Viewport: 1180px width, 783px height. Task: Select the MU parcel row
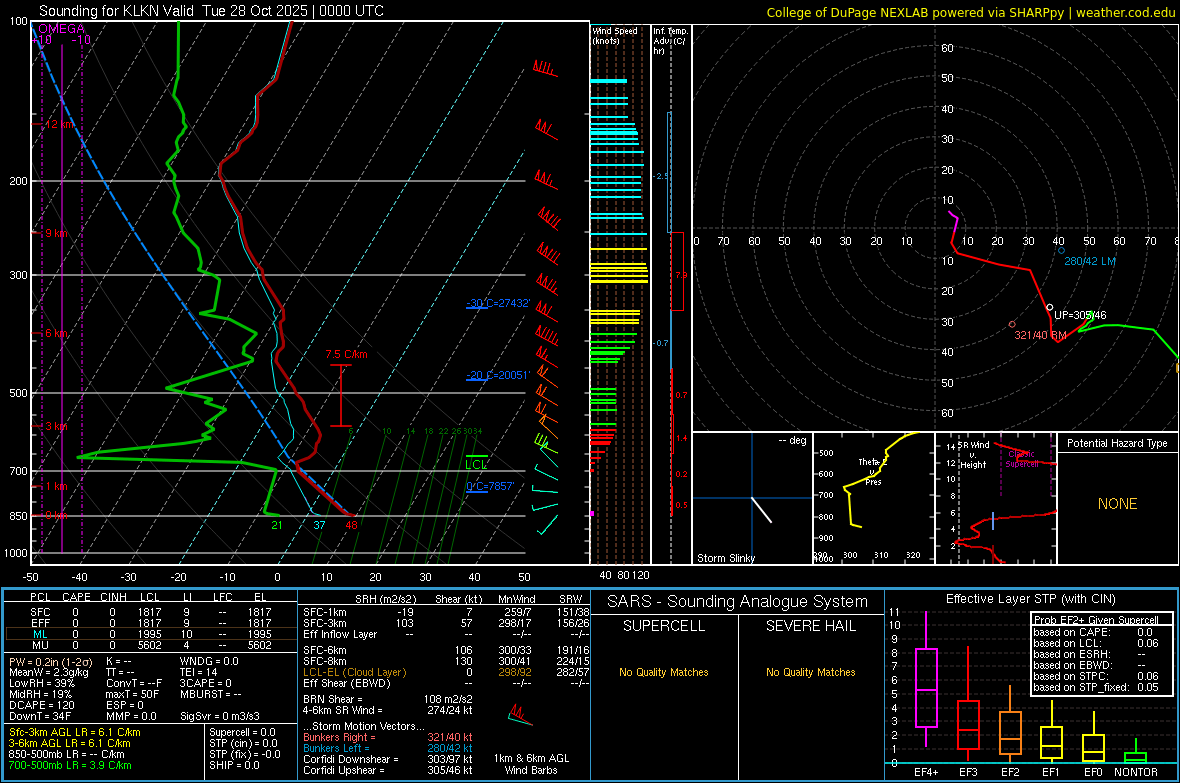151,645
